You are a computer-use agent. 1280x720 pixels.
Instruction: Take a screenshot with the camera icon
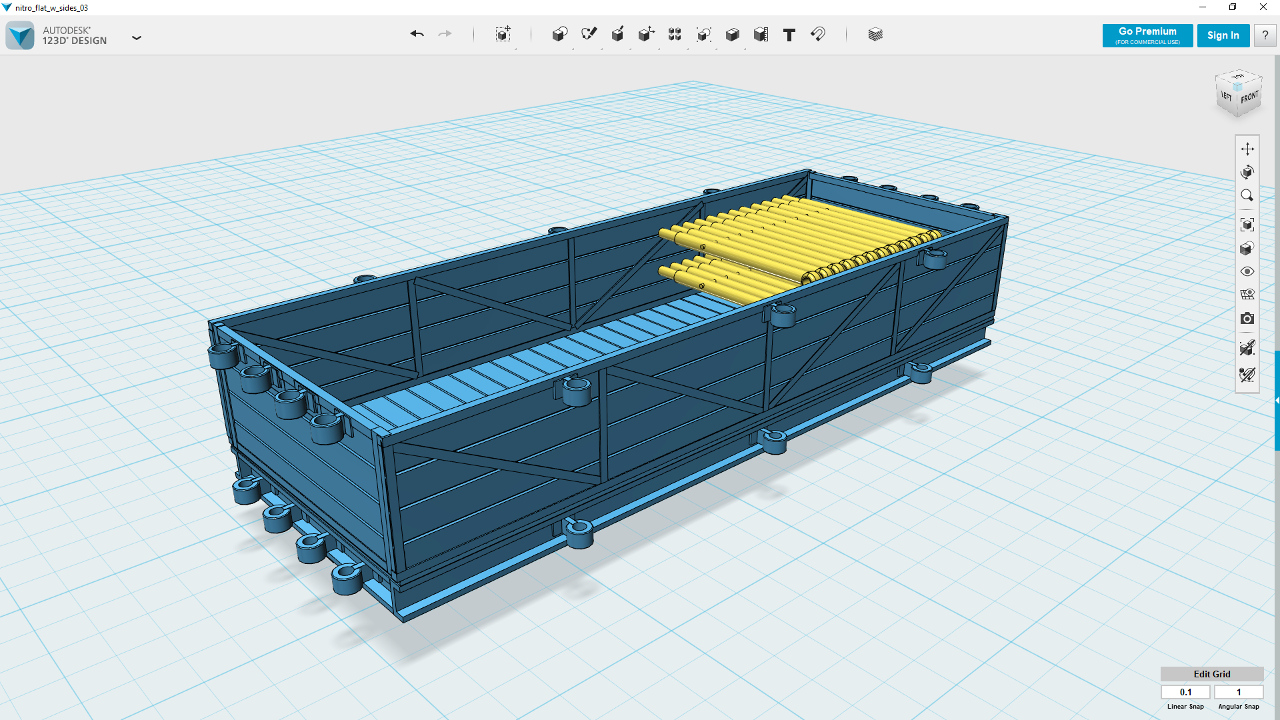[1247, 319]
